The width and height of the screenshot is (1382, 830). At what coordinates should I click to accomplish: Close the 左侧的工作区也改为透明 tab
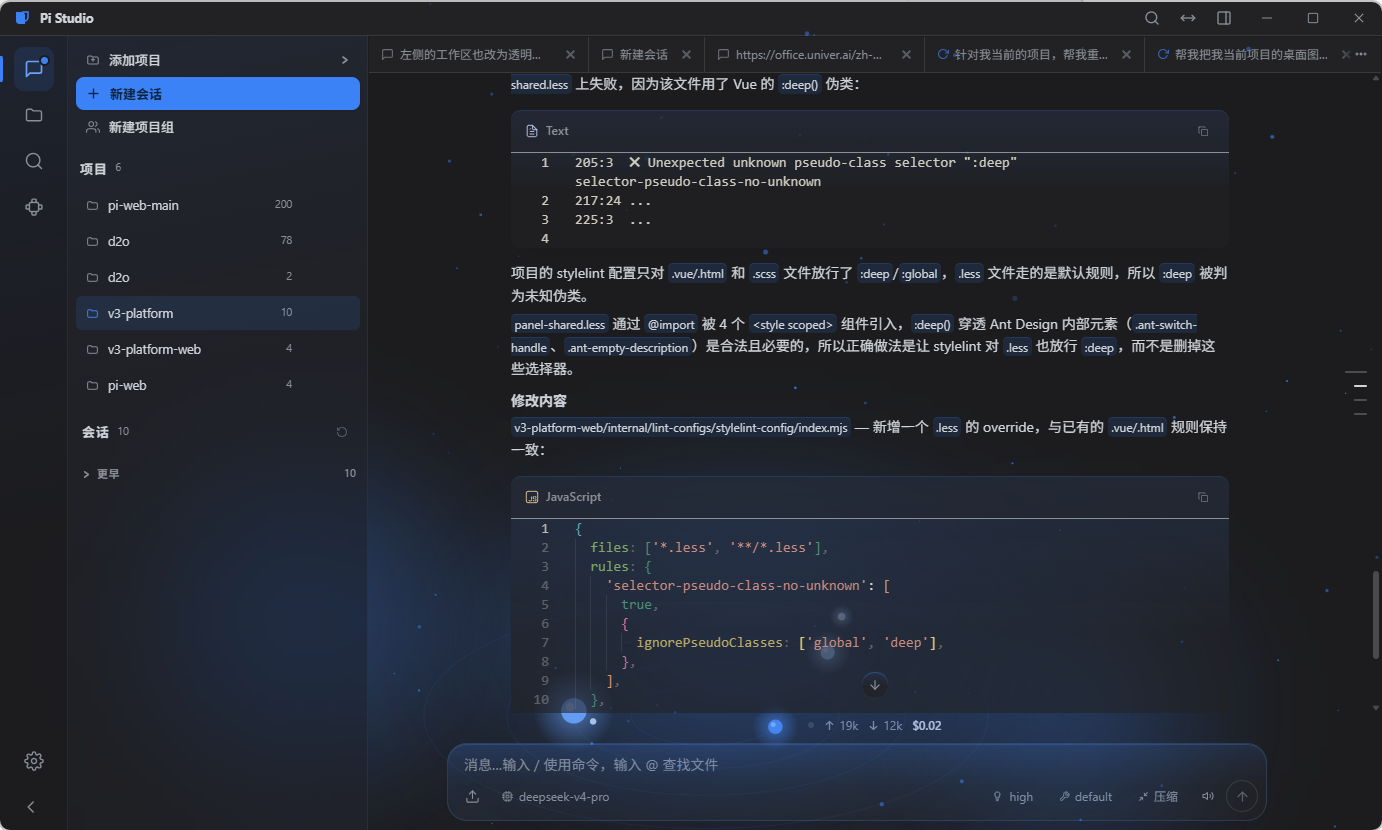click(570, 55)
